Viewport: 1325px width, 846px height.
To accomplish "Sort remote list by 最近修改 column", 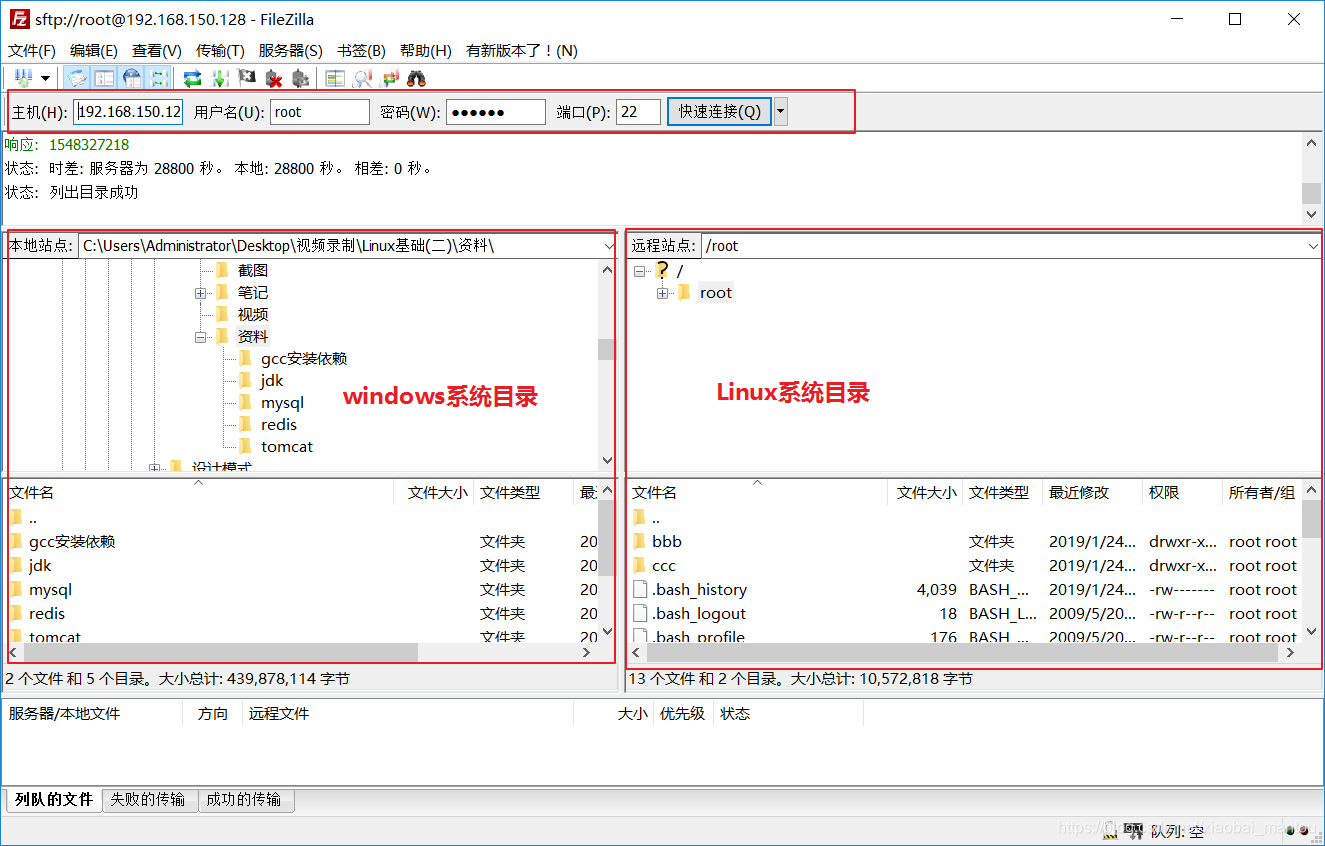I will click(x=1092, y=492).
